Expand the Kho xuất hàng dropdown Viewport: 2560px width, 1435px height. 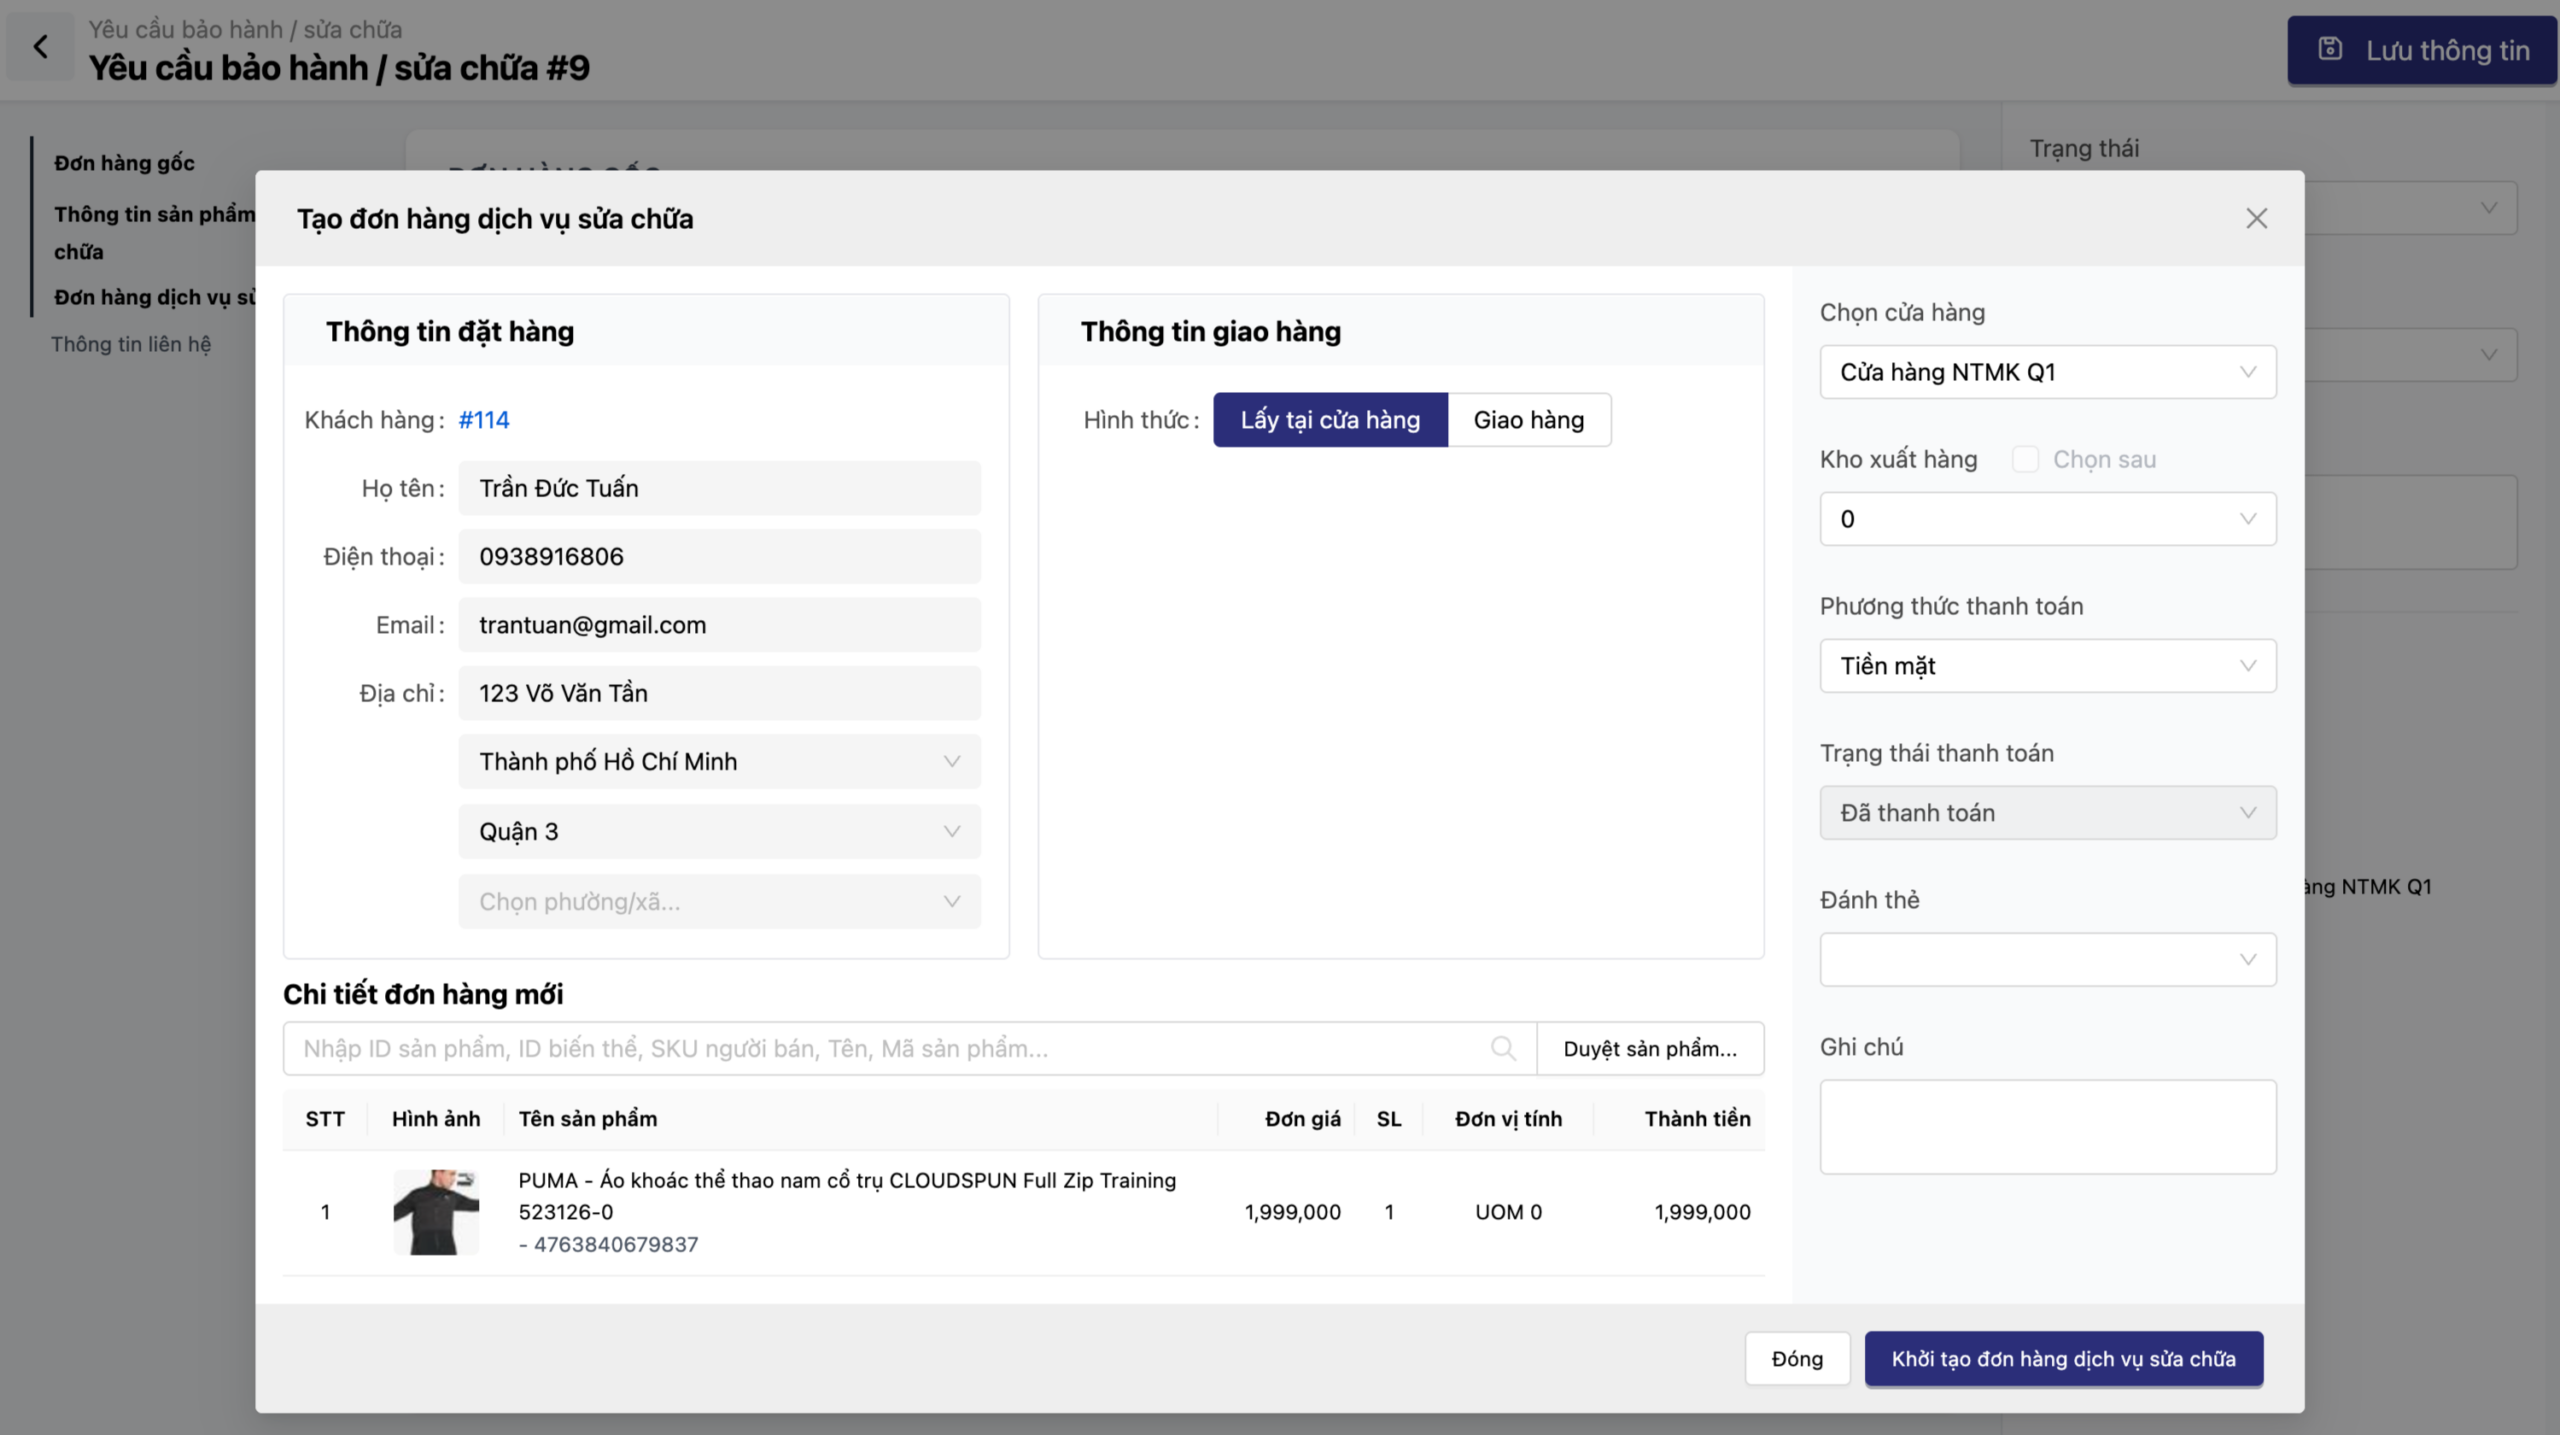click(x=2047, y=519)
